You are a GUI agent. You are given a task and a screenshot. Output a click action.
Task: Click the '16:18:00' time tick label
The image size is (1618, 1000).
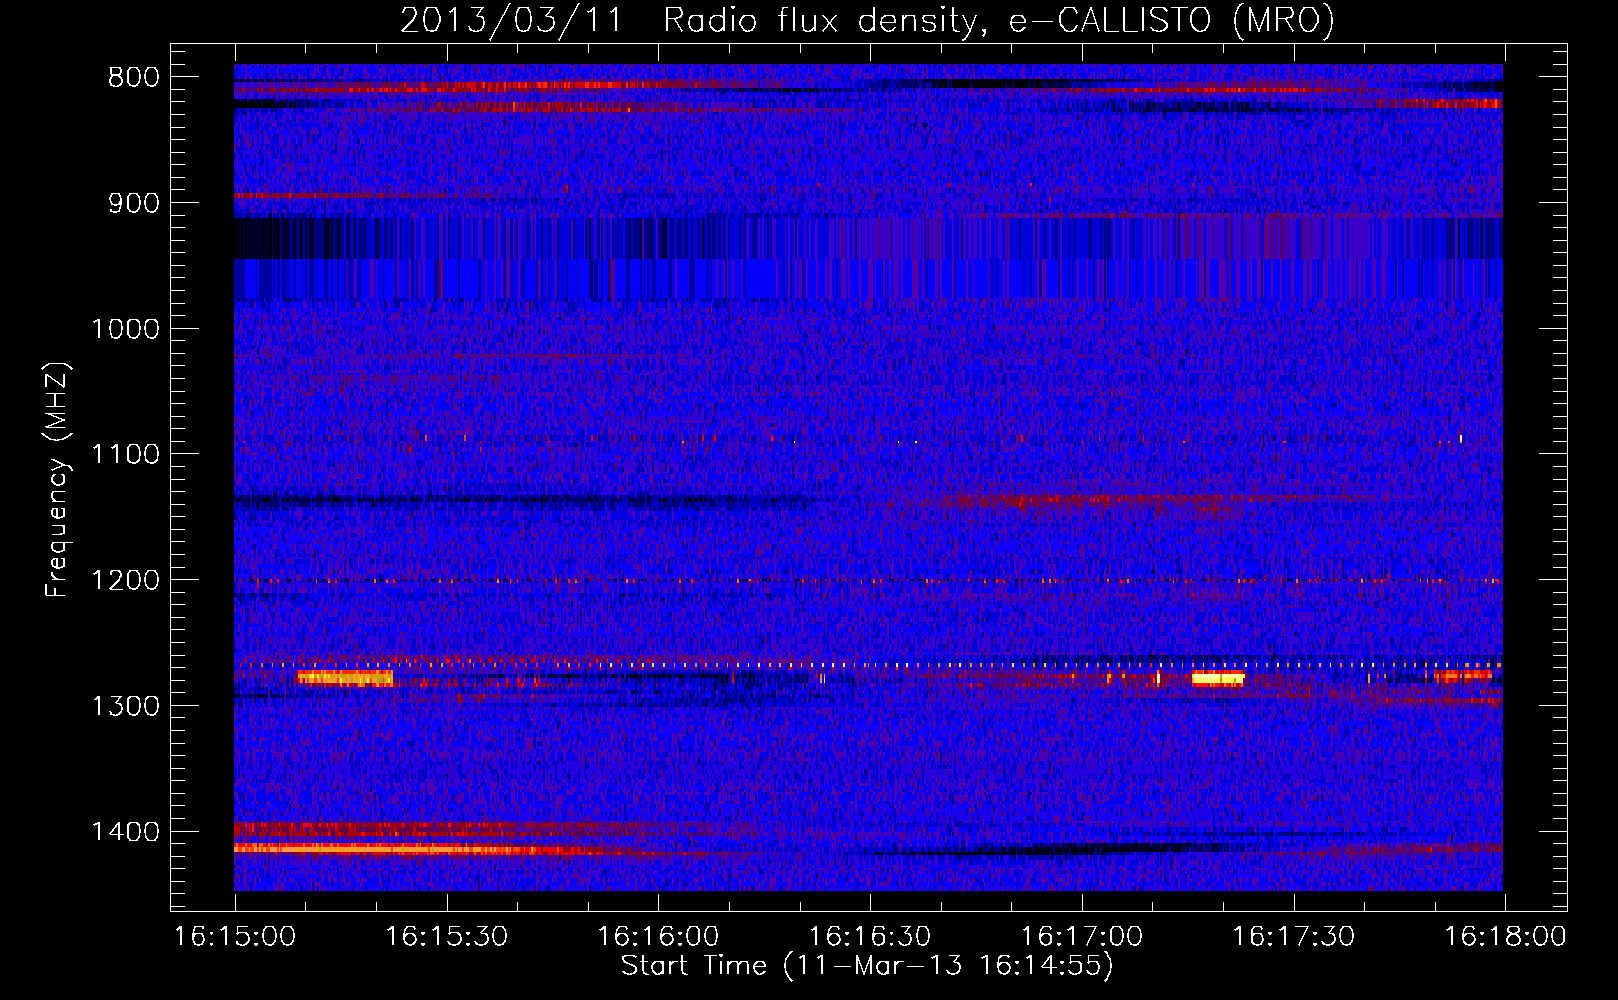pyautogui.click(x=1505, y=937)
